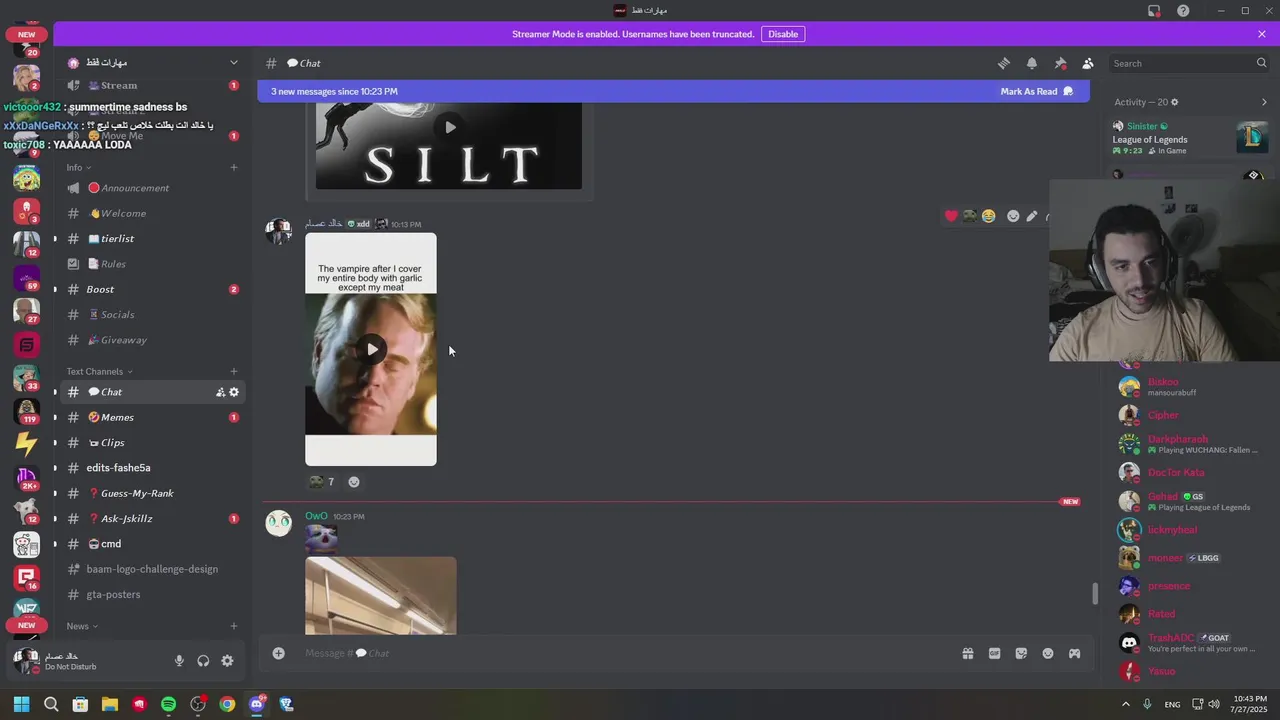The image size is (1280, 720).
Task: Open the Welcome channel
Action: click(x=152, y=213)
